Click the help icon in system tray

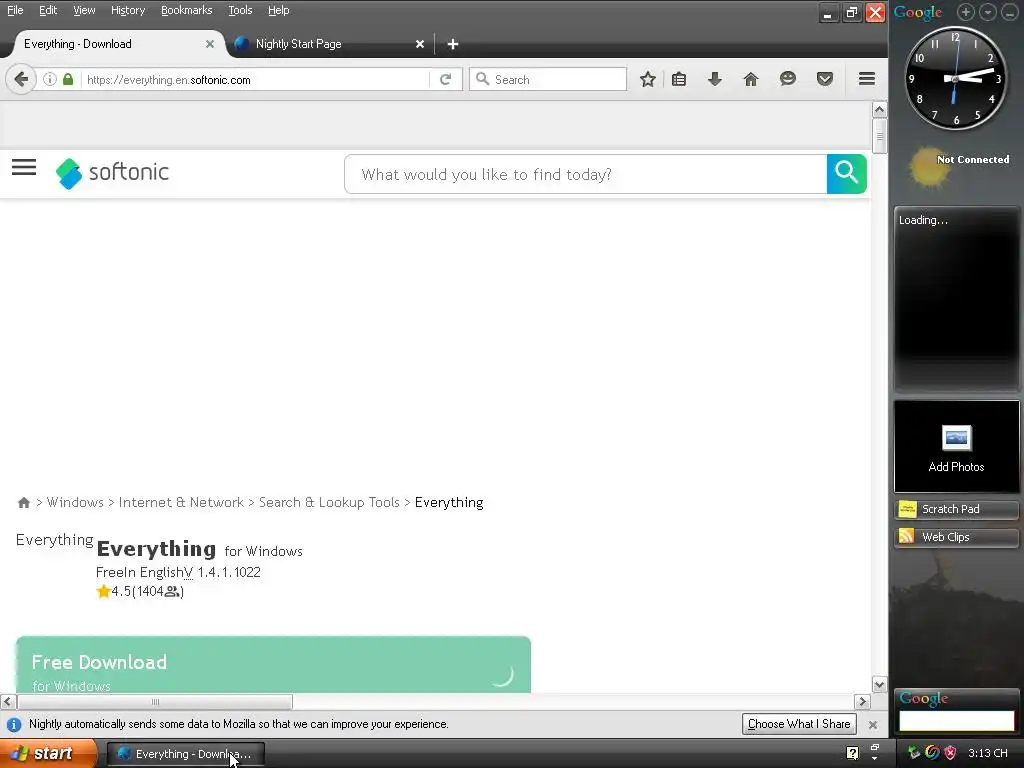click(x=852, y=753)
